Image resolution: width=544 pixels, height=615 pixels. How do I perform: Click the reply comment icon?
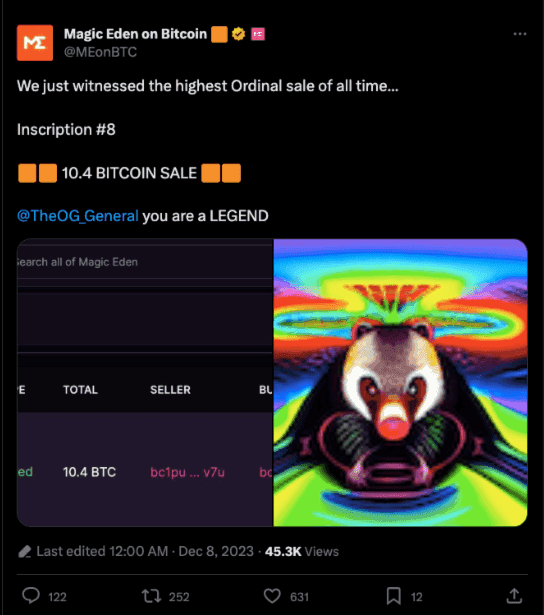tap(31, 596)
